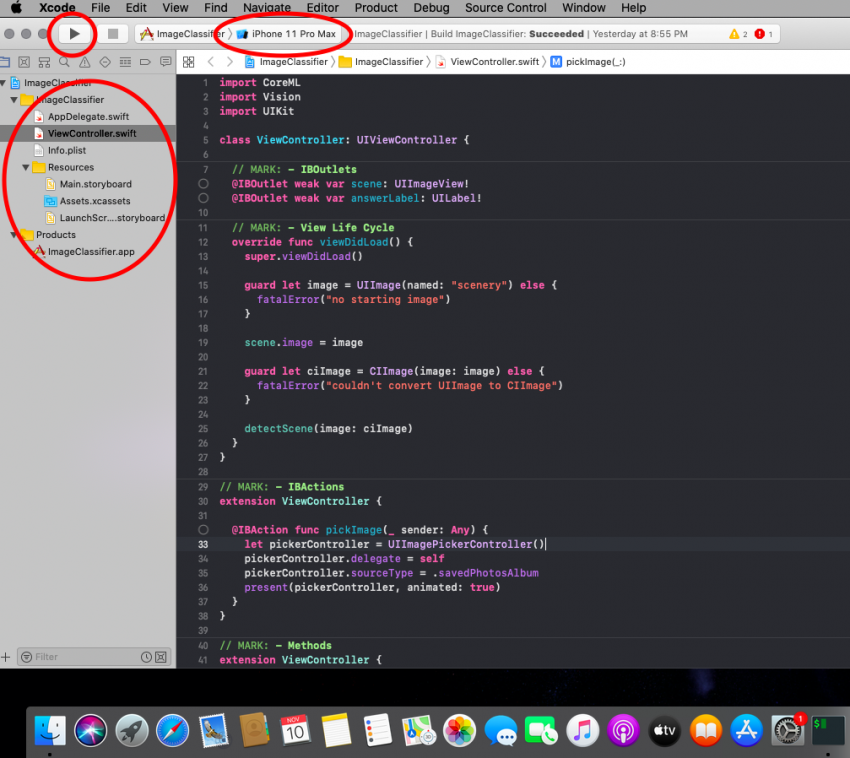Open the Source Control menu

pyautogui.click(x=505, y=8)
